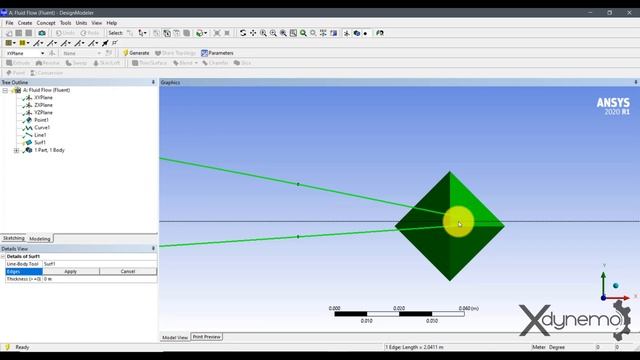The image size is (640, 360).
Task: Switch to the Print Preview tab
Action: click(207, 337)
